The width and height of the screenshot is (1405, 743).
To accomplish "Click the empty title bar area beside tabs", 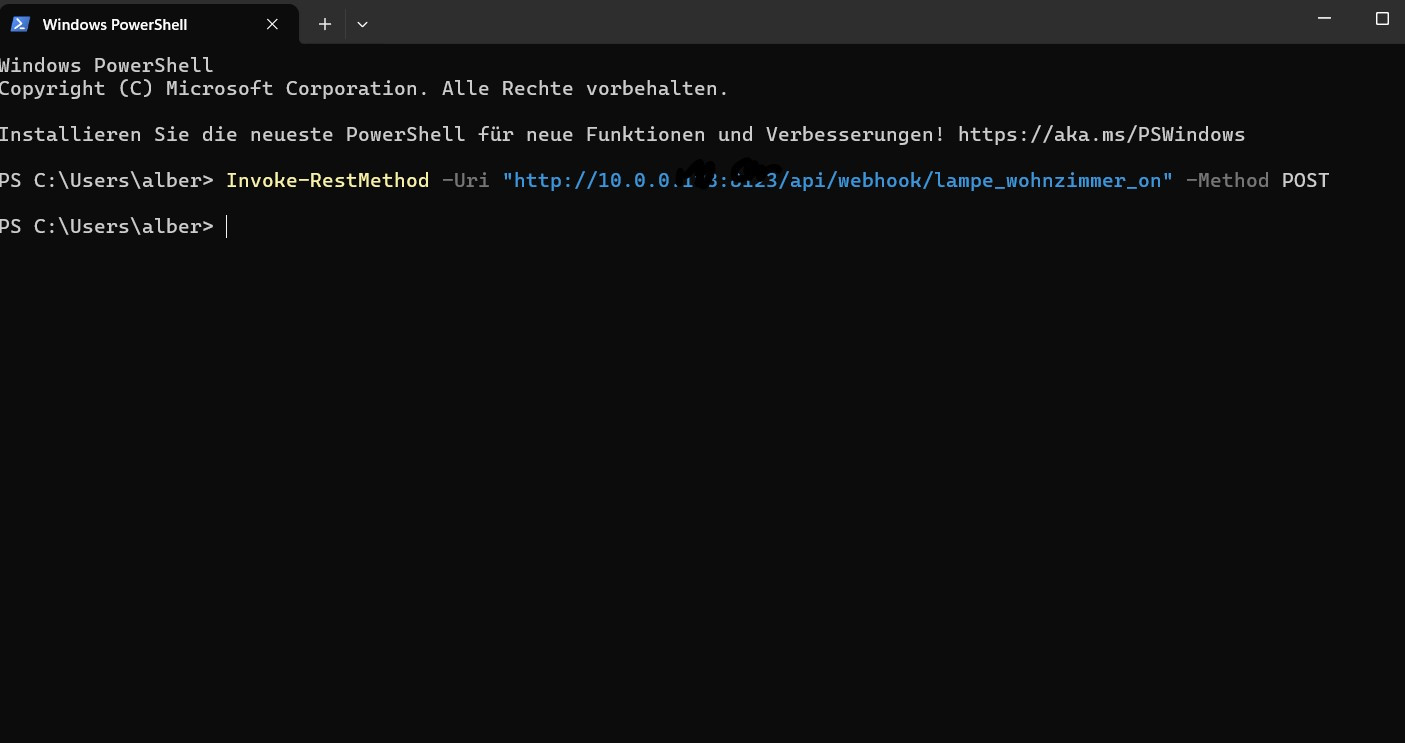I will 800,22.
